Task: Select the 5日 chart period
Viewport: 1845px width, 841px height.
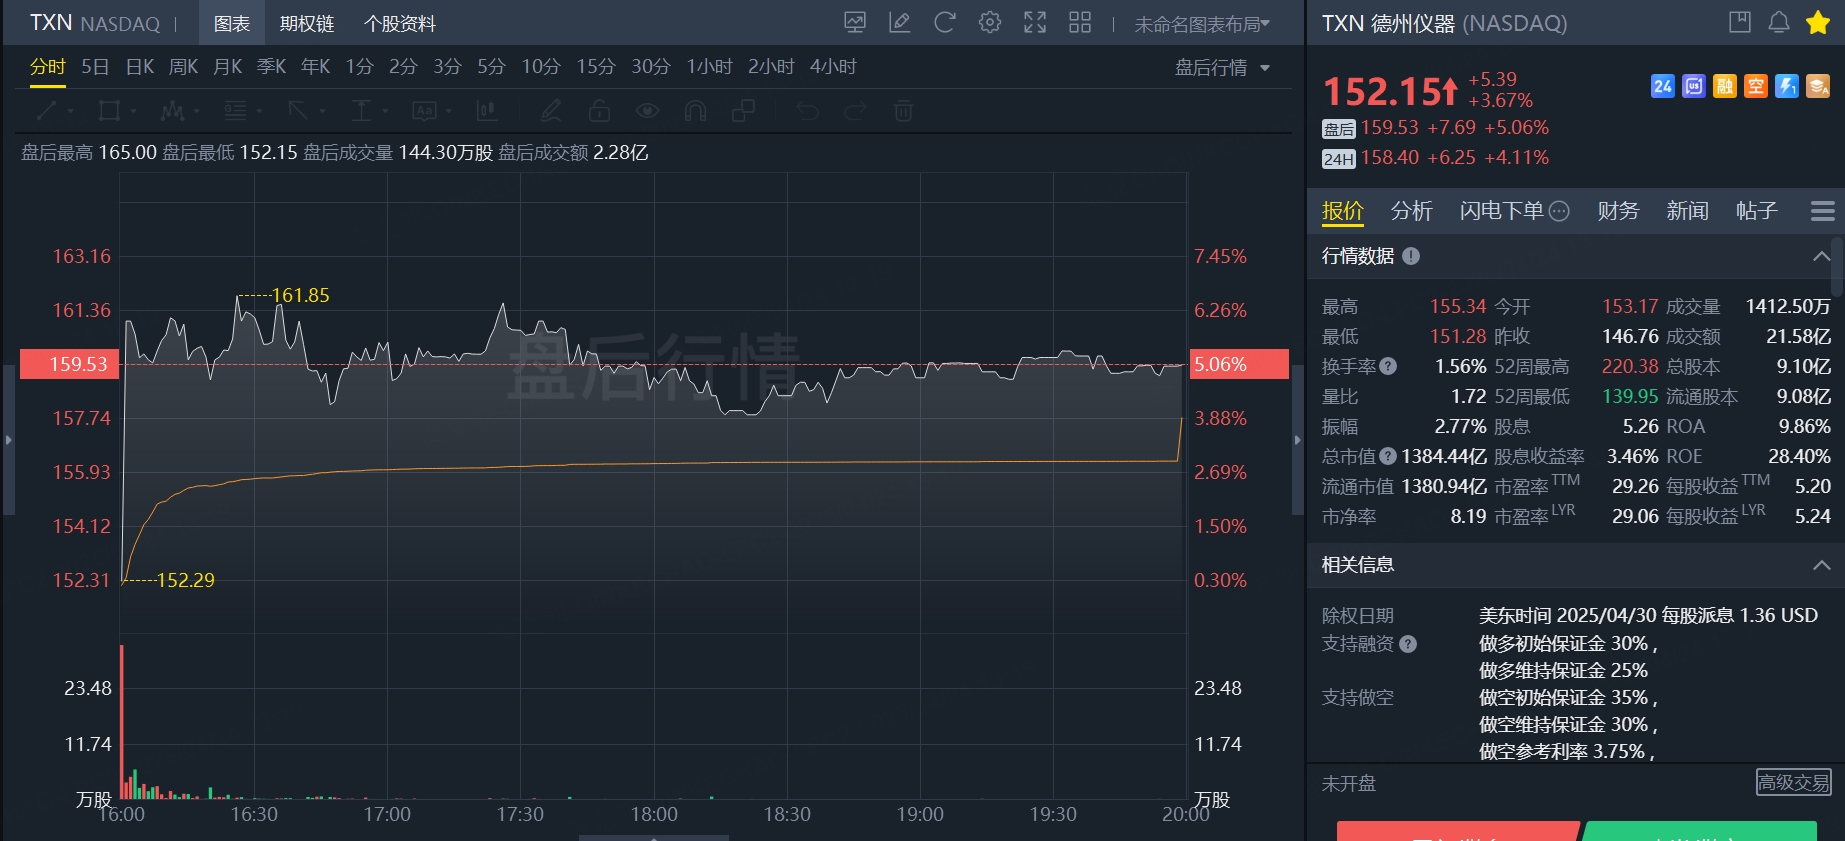Action: tap(95, 67)
